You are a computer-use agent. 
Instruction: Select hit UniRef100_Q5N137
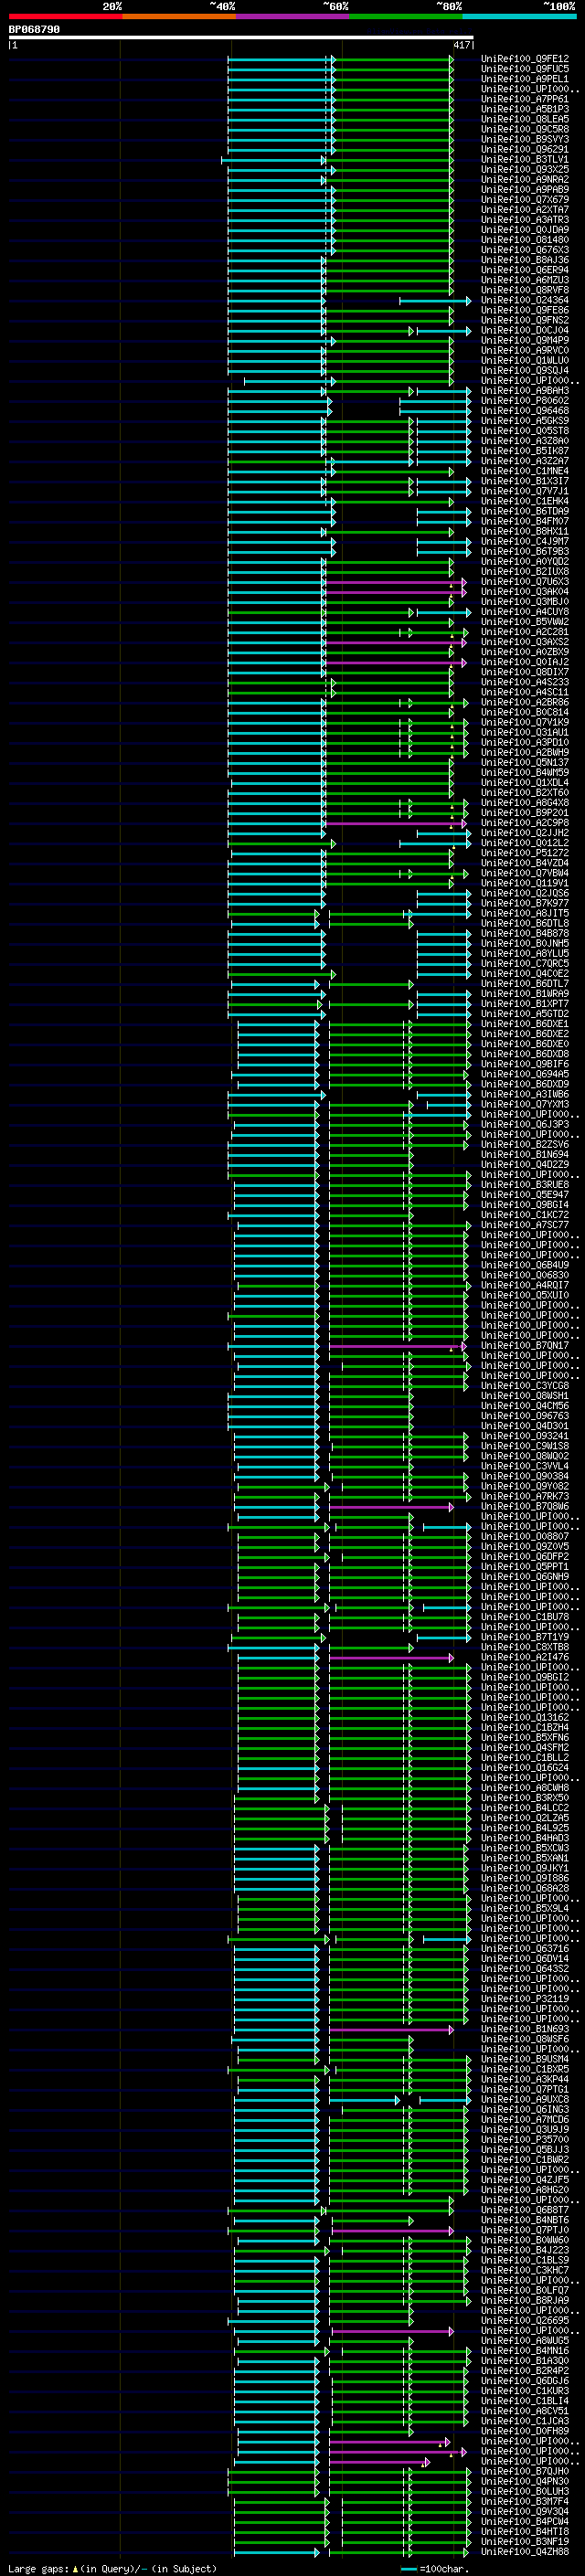[x=525, y=762]
